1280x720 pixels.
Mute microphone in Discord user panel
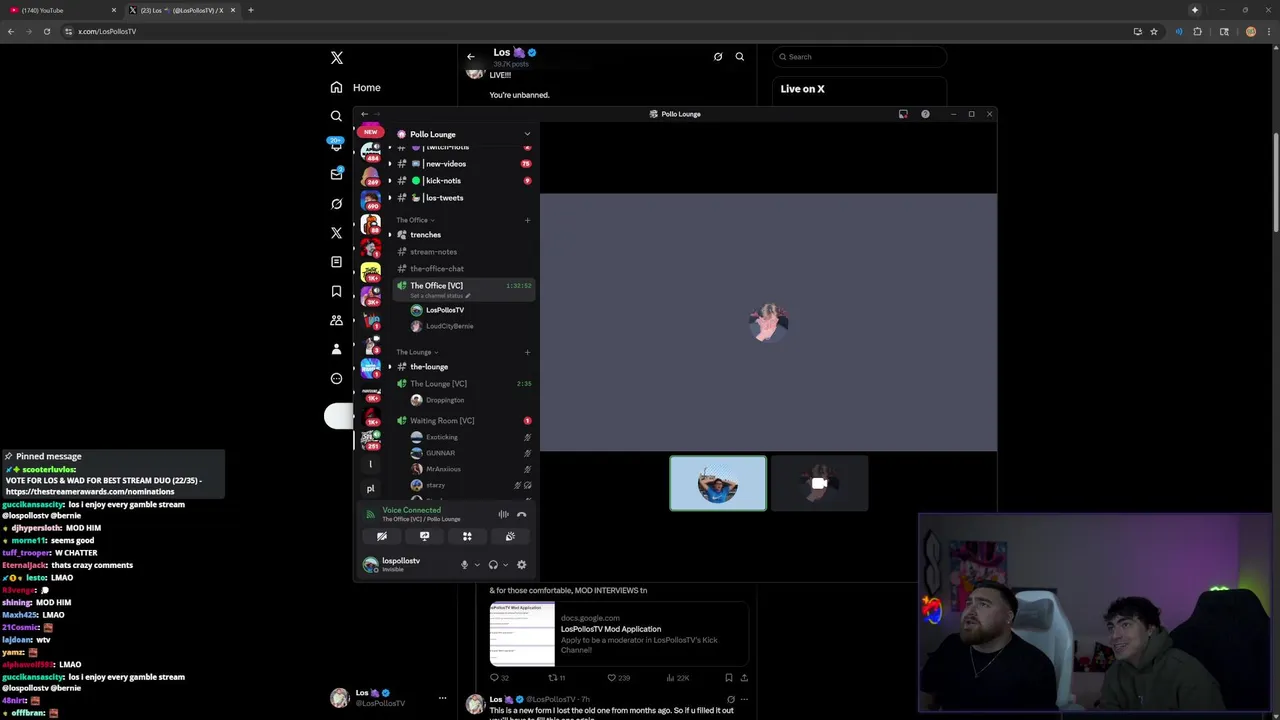464,565
